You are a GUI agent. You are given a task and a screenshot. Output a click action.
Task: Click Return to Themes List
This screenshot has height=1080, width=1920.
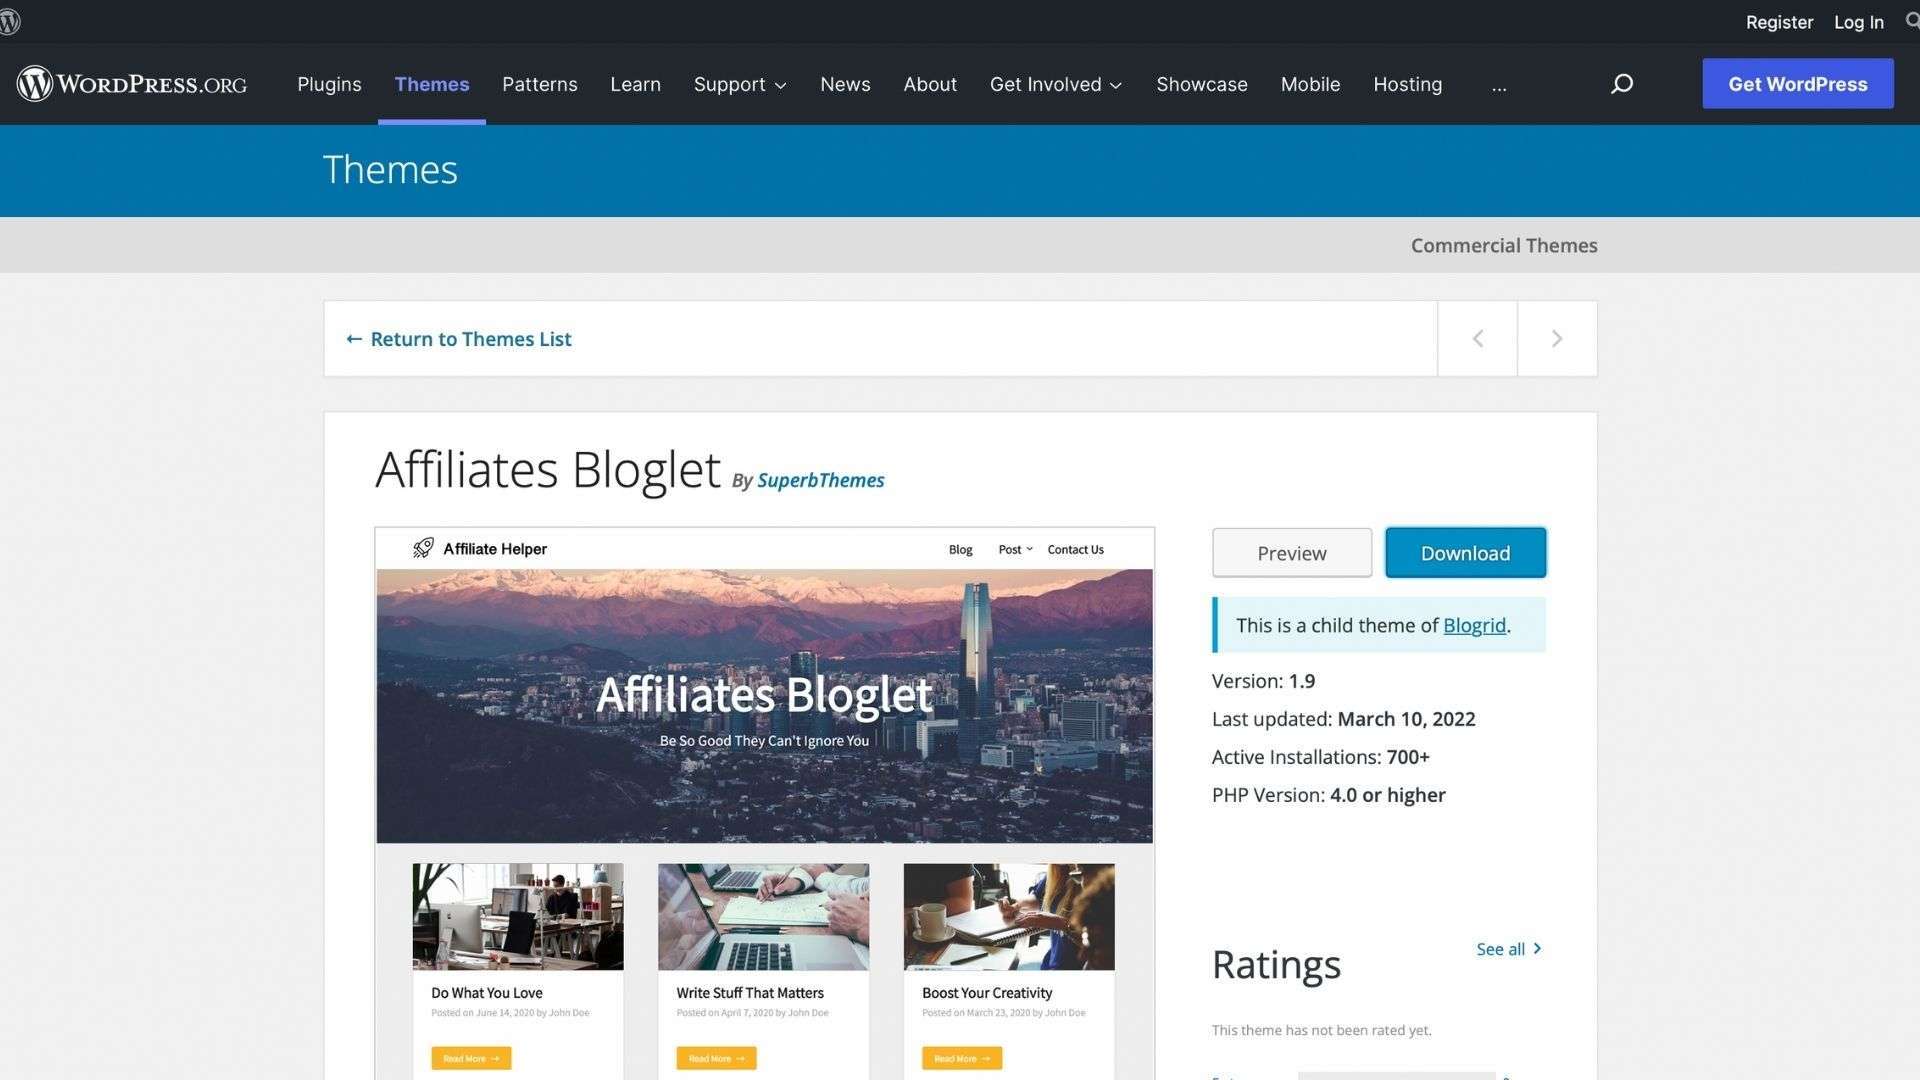point(459,339)
